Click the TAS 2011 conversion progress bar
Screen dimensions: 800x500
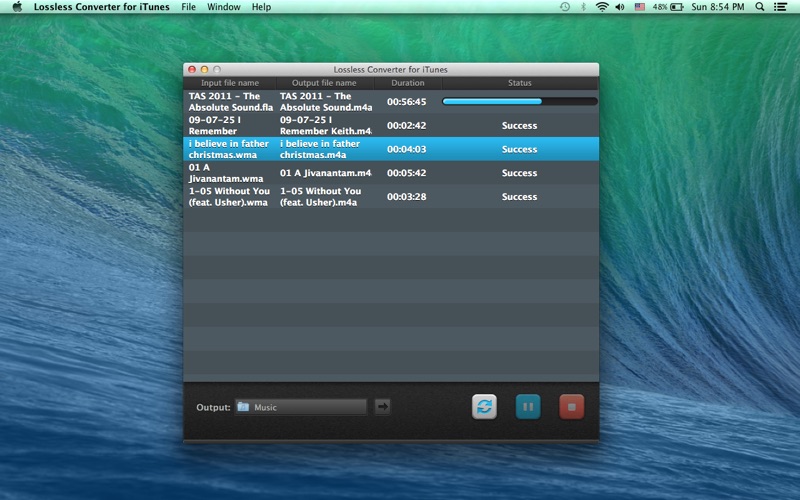pyautogui.click(x=519, y=102)
